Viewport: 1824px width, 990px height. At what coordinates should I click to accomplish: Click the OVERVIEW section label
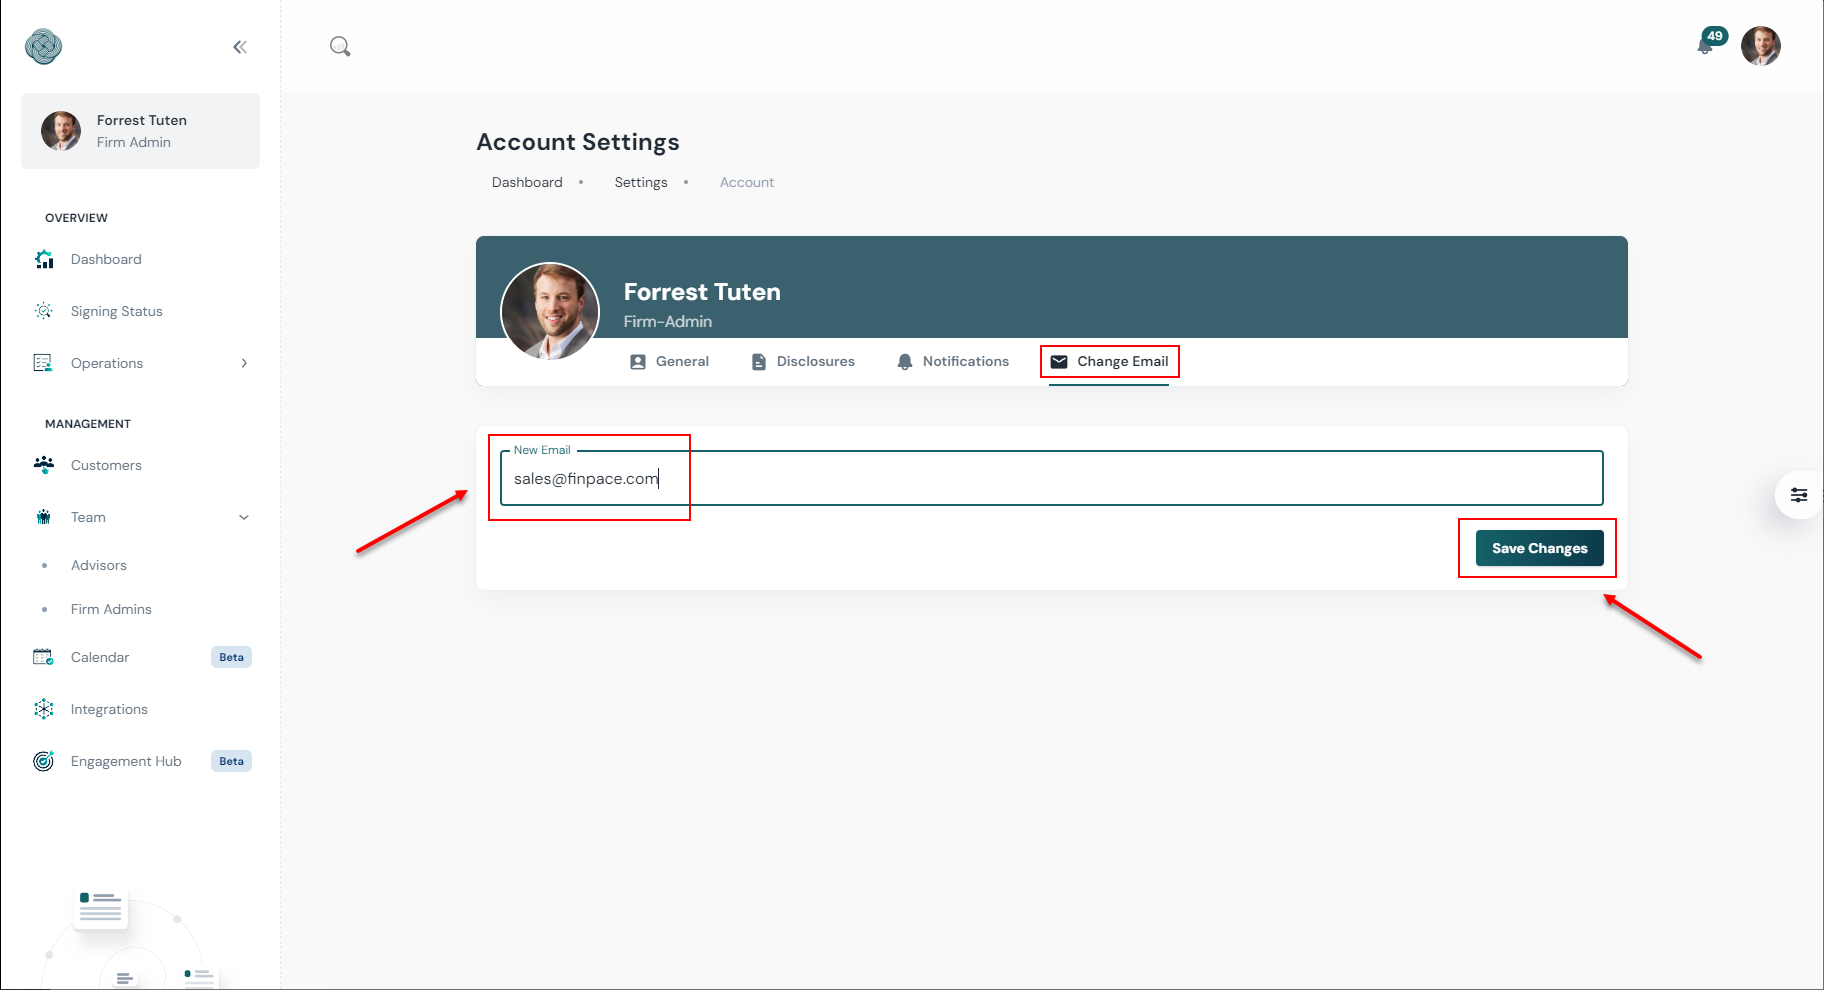pos(76,218)
